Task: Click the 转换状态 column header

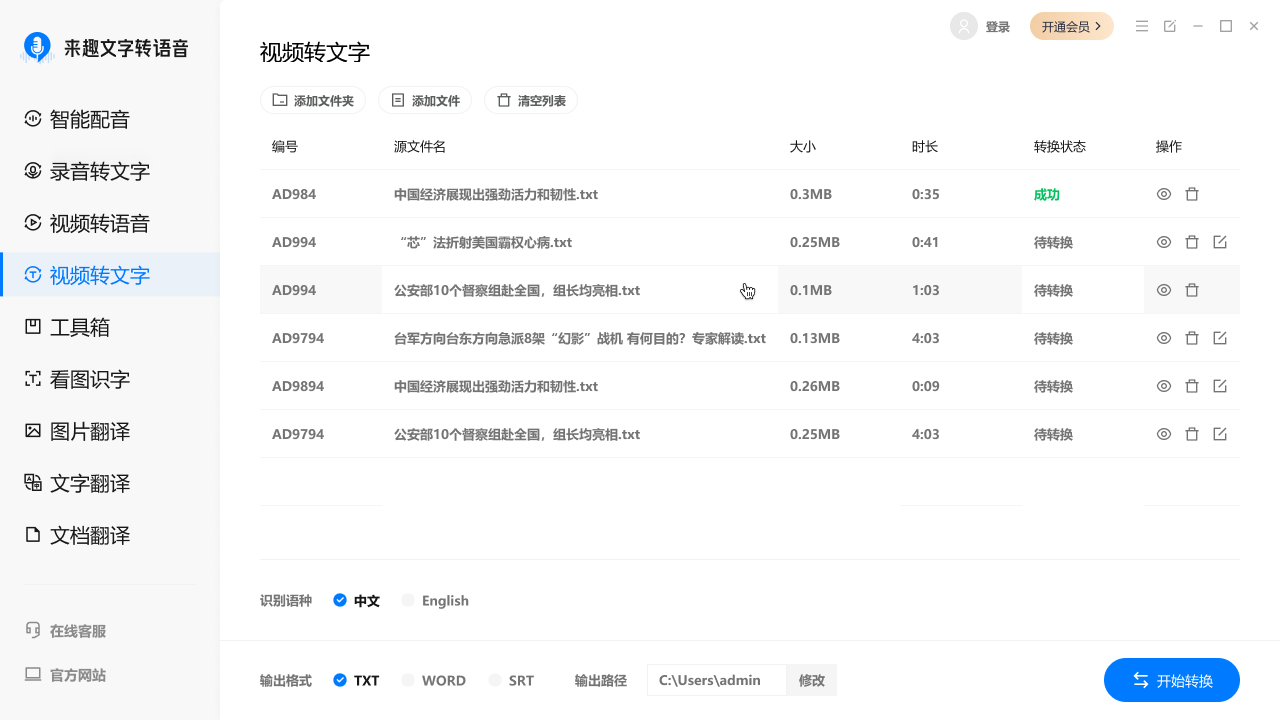Action: 1060,147
